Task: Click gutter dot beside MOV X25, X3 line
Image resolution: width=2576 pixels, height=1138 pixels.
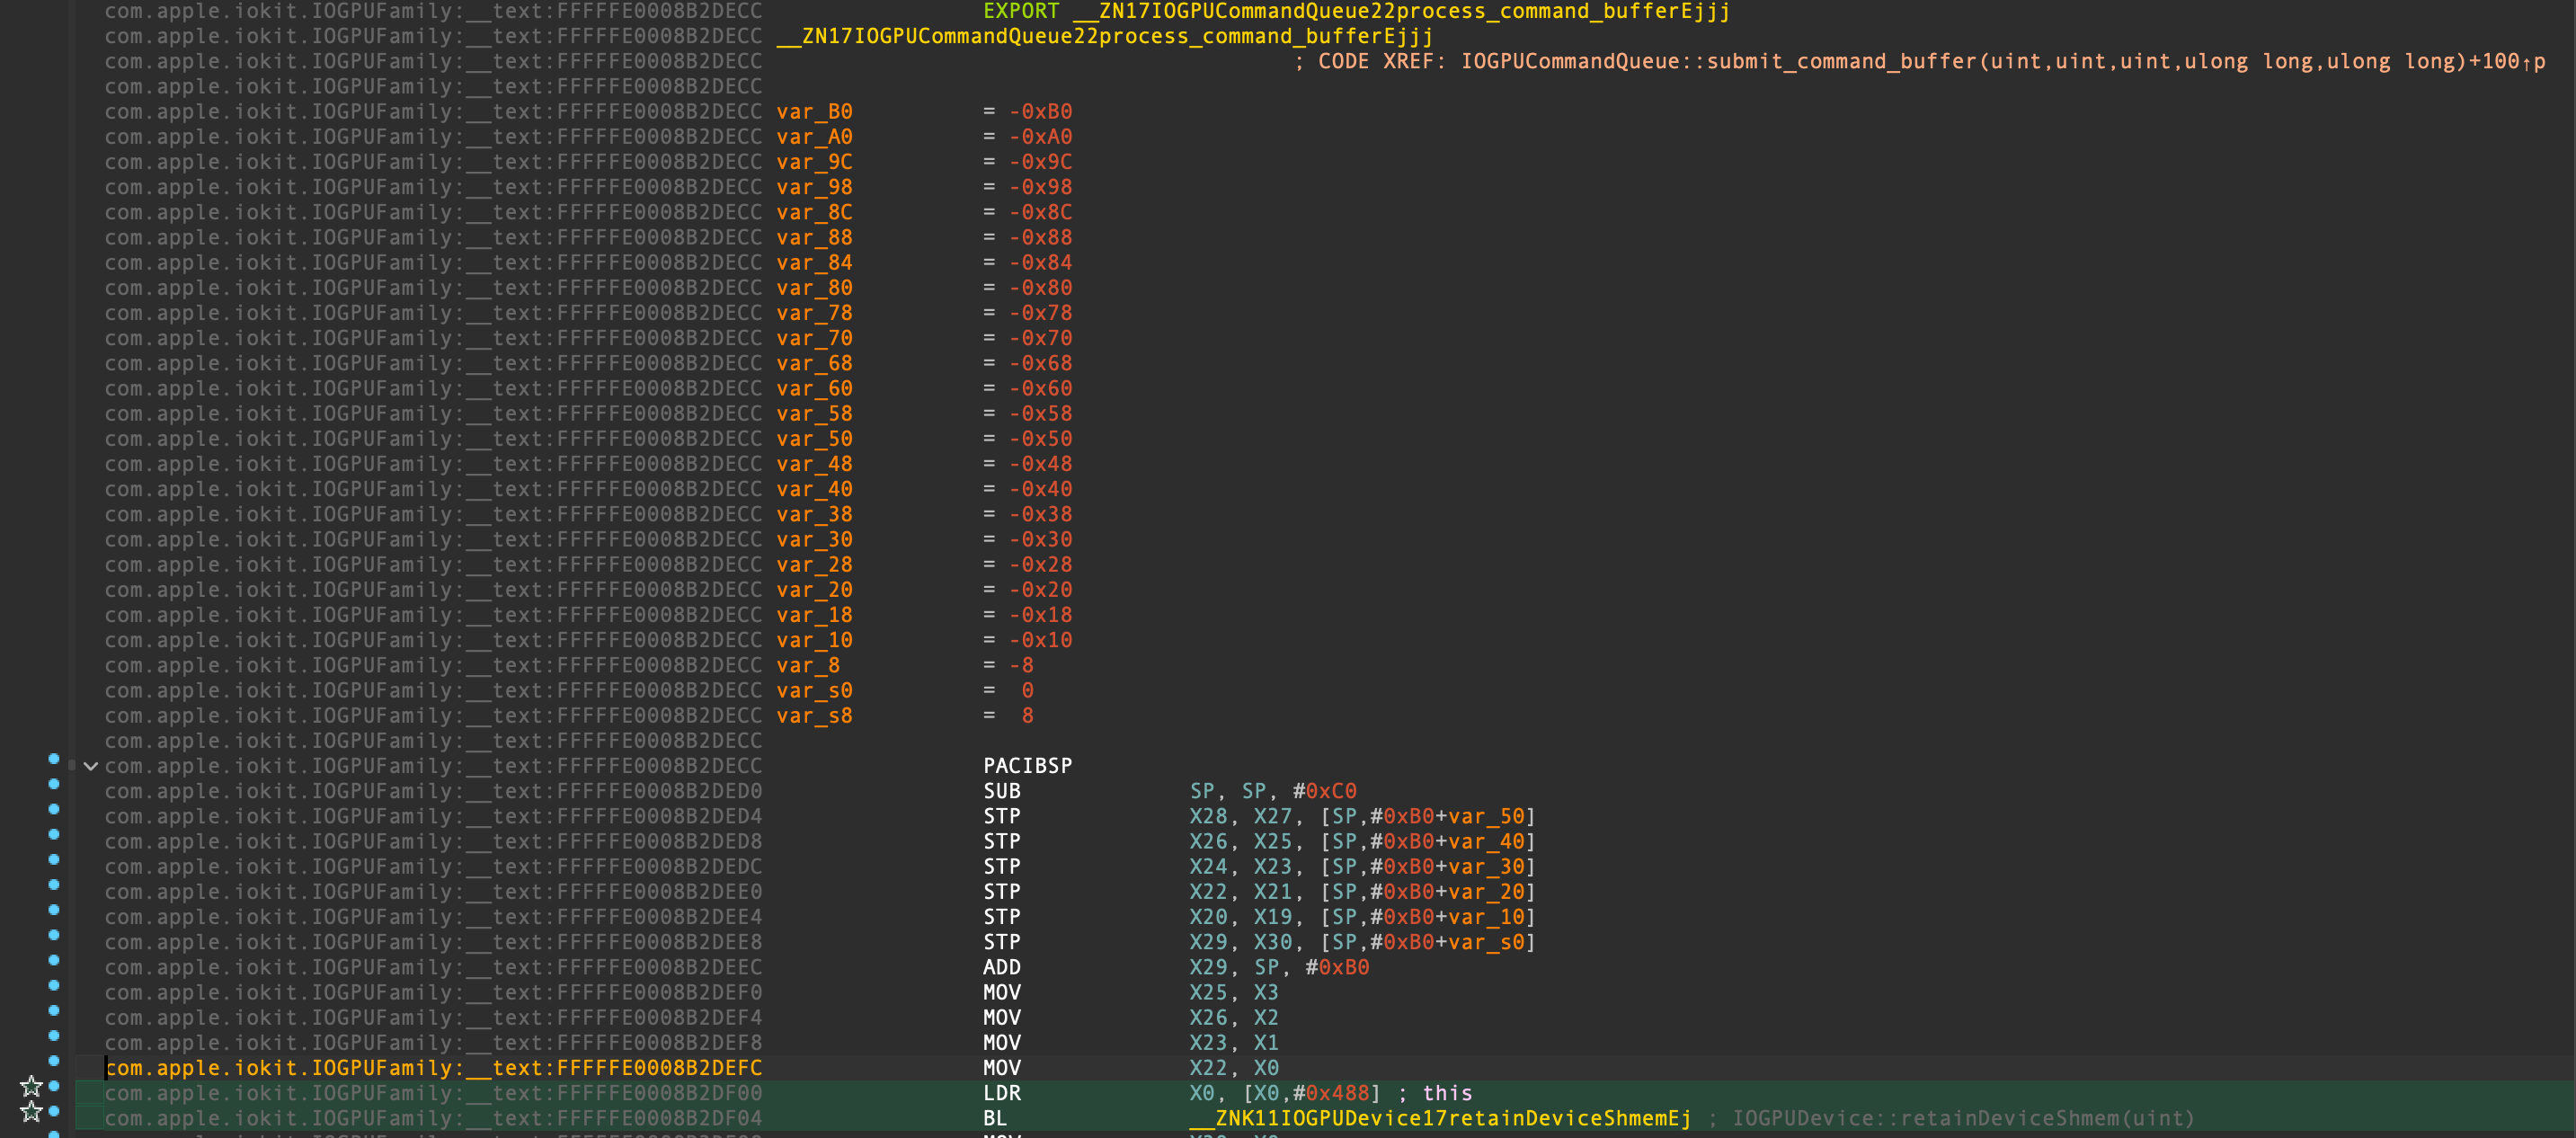Action: pos(54,985)
